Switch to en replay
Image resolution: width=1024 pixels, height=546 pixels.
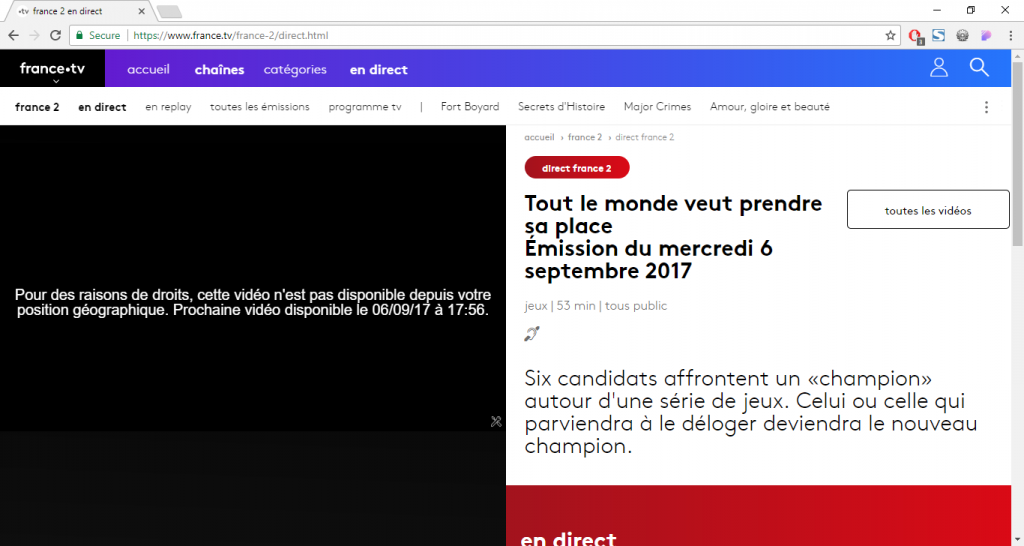click(x=168, y=107)
